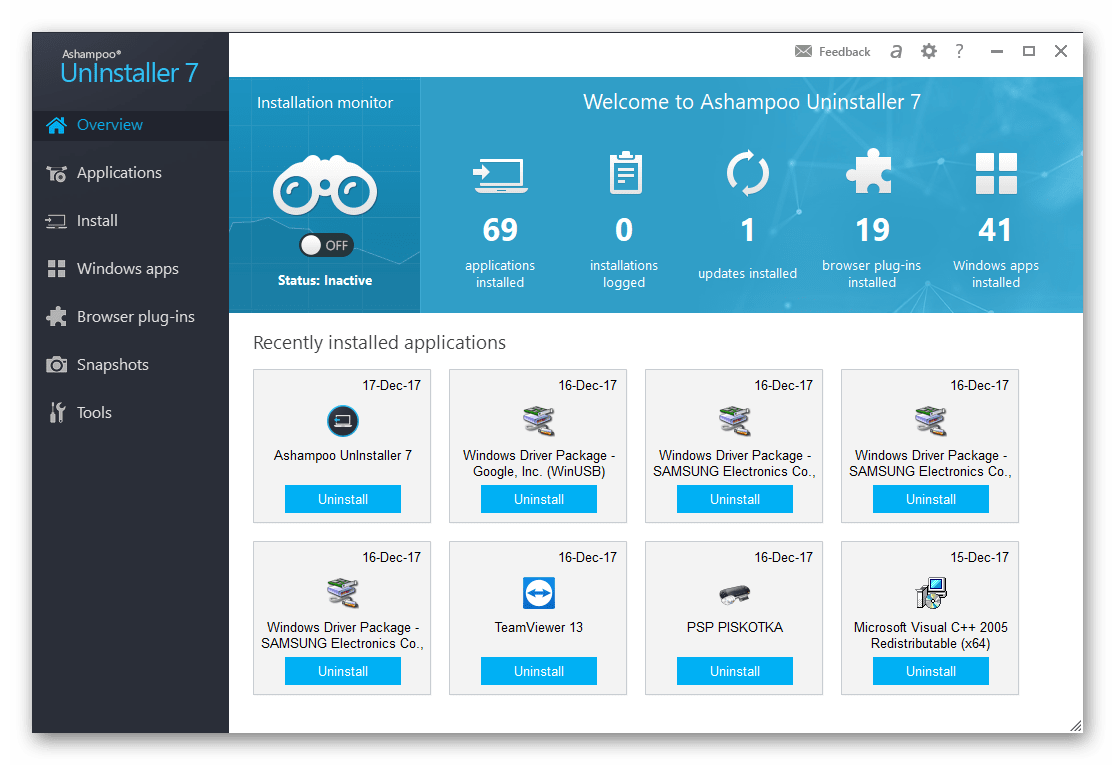Click the Microsoft Visual C++ 2005 thumbnail icon
Image resolution: width=1115 pixels, height=765 pixels.
tap(931, 593)
